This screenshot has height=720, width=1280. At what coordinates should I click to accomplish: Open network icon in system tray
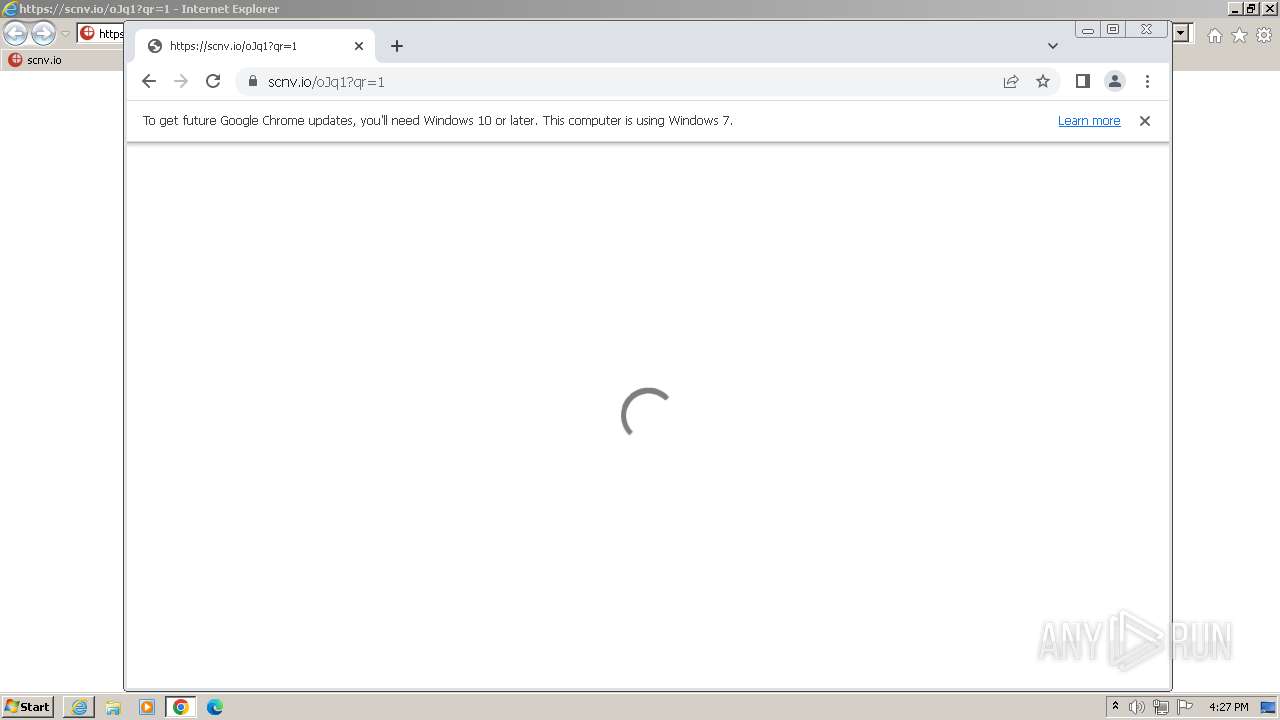pos(1161,707)
